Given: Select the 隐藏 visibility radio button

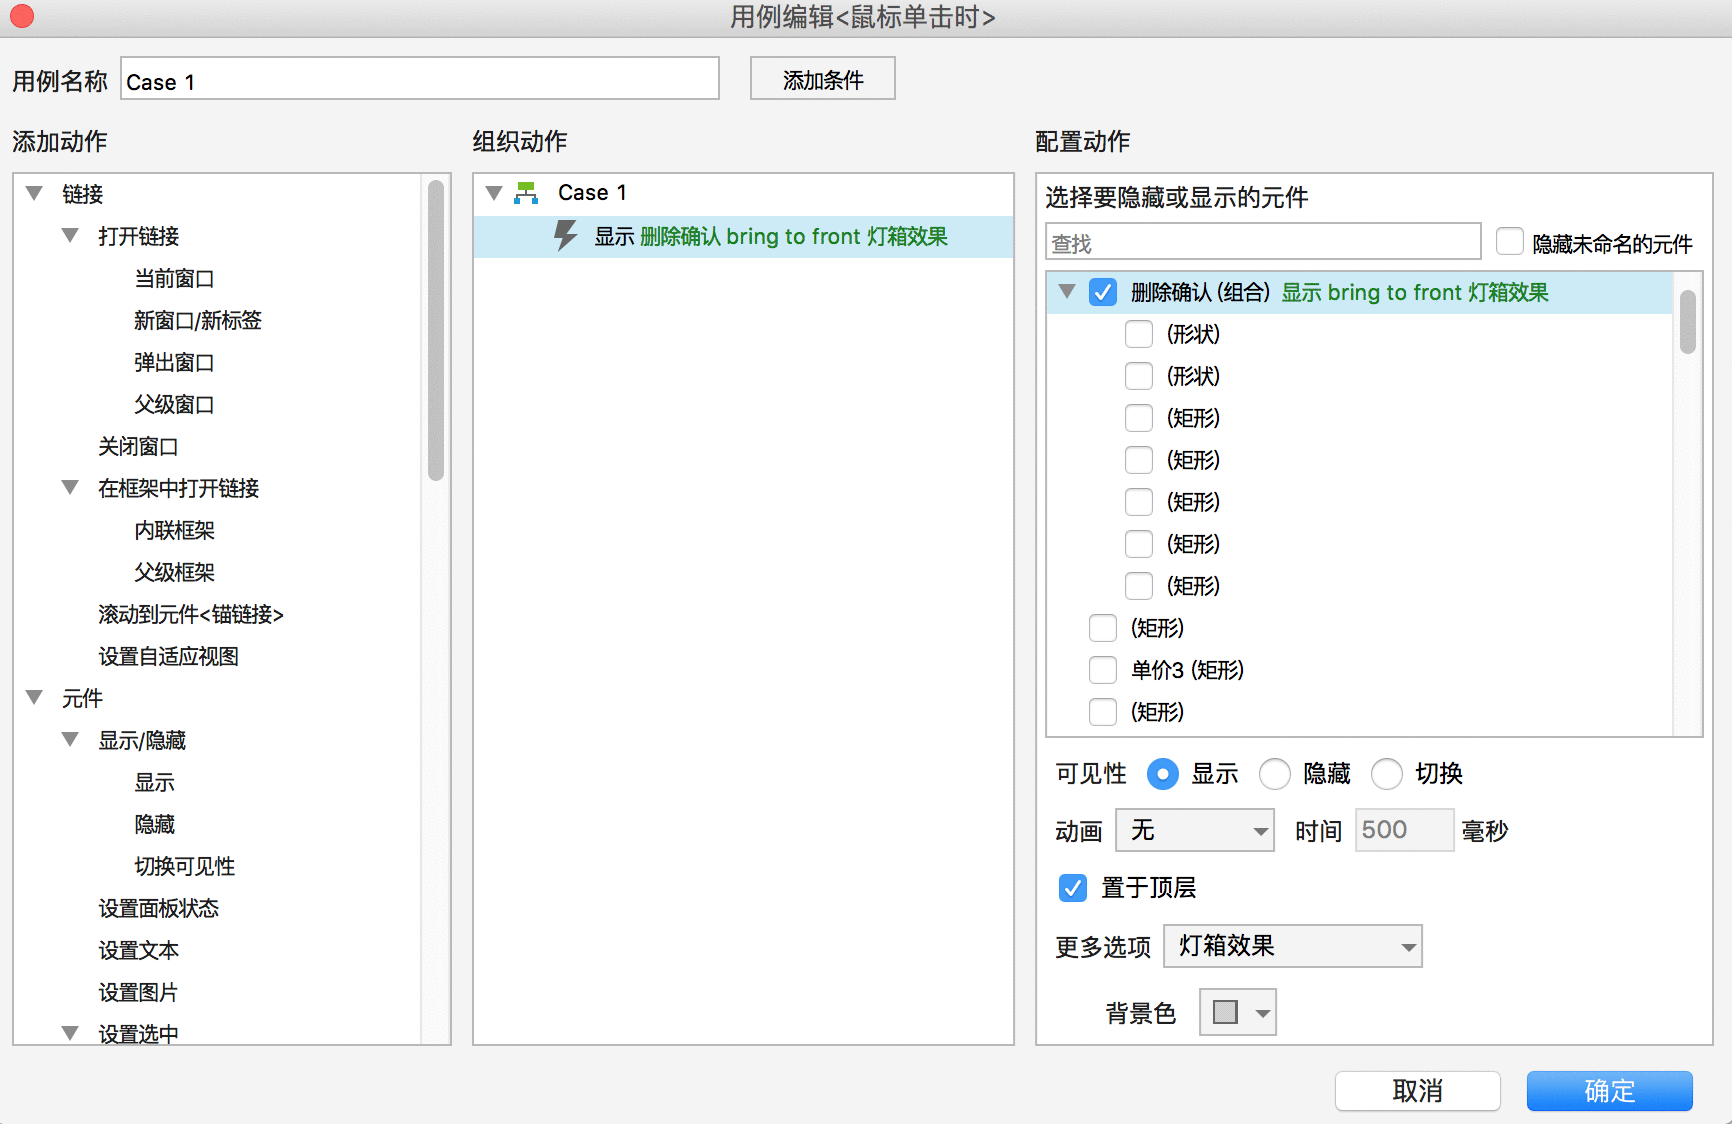Looking at the screenshot, I should tap(1274, 773).
